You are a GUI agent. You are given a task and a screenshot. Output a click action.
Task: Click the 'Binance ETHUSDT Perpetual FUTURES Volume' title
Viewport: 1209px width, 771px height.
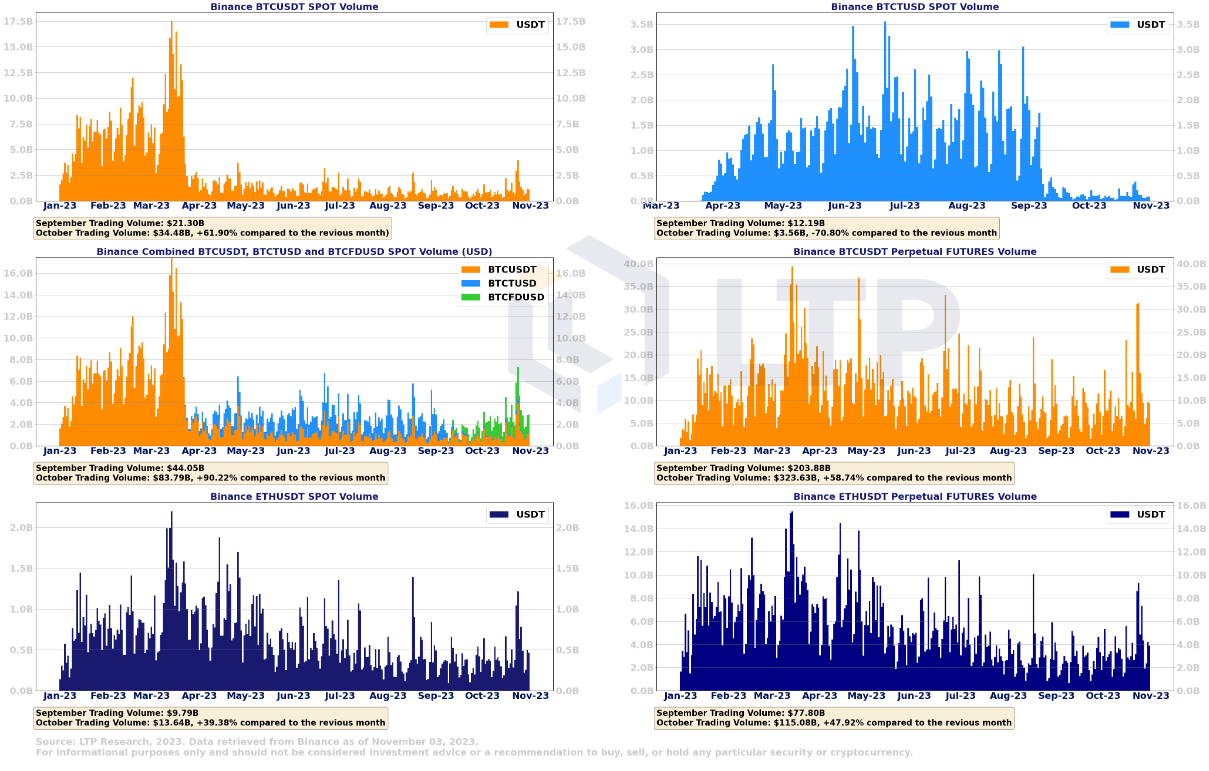[915, 497]
